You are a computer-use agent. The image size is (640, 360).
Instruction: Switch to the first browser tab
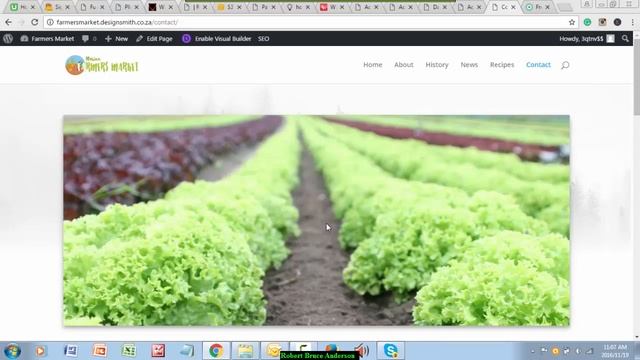pyautogui.click(x=22, y=7)
